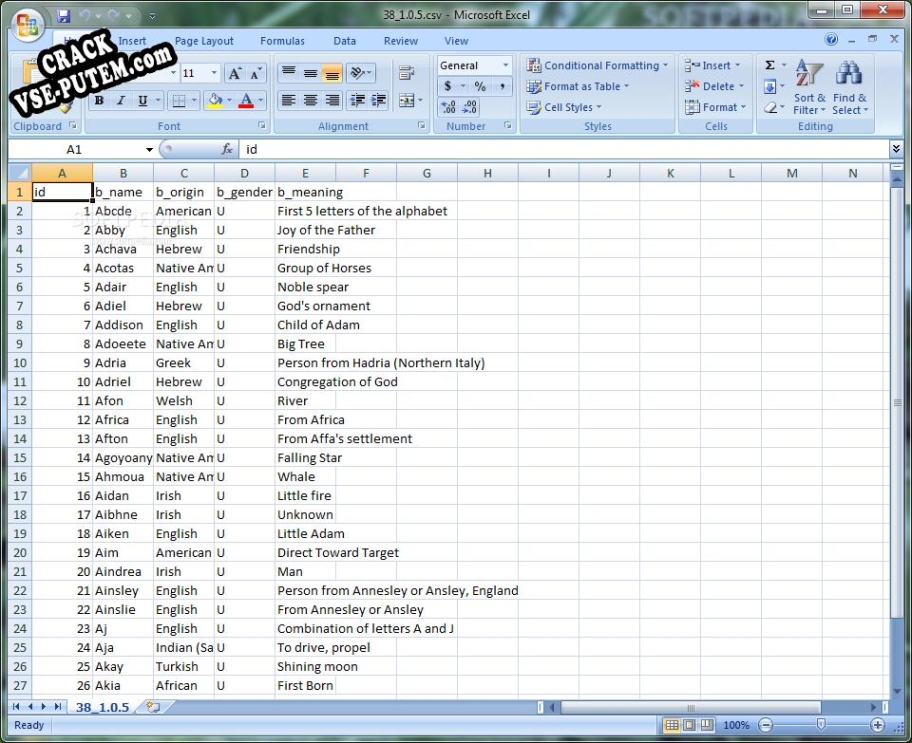This screenshot has height=743, width=912.
Task: Click the Grow Font icon
Action: 234,73
